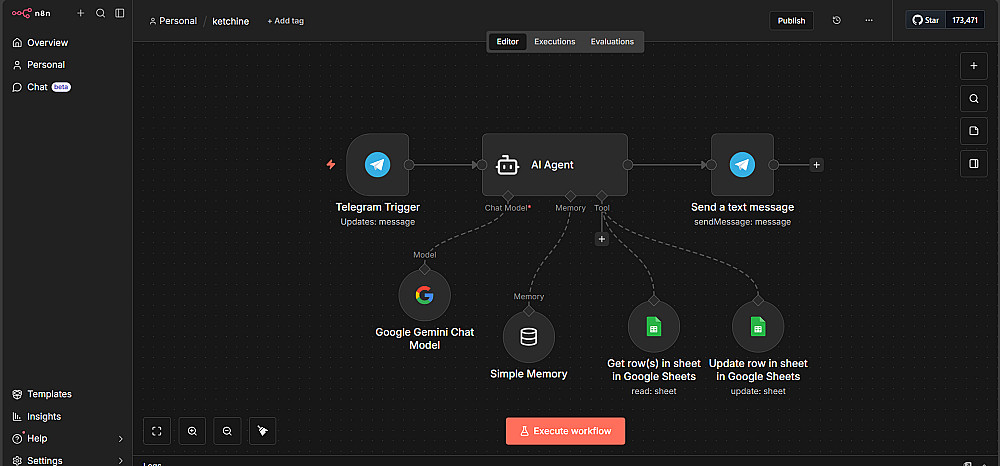
Task: Open the search icon in the sidebar header
Action: (x=100, y=13)
